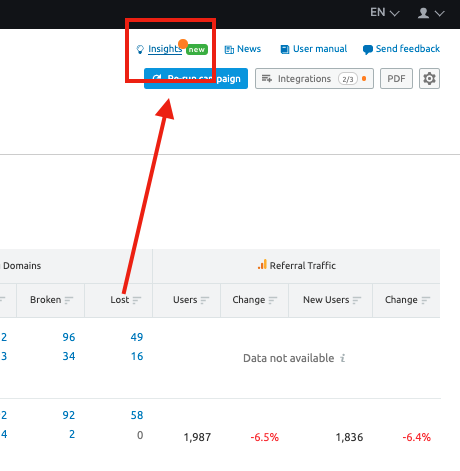Click Lost domains value 58
Screen dimensions: 460x471
[x=137, y=415]
